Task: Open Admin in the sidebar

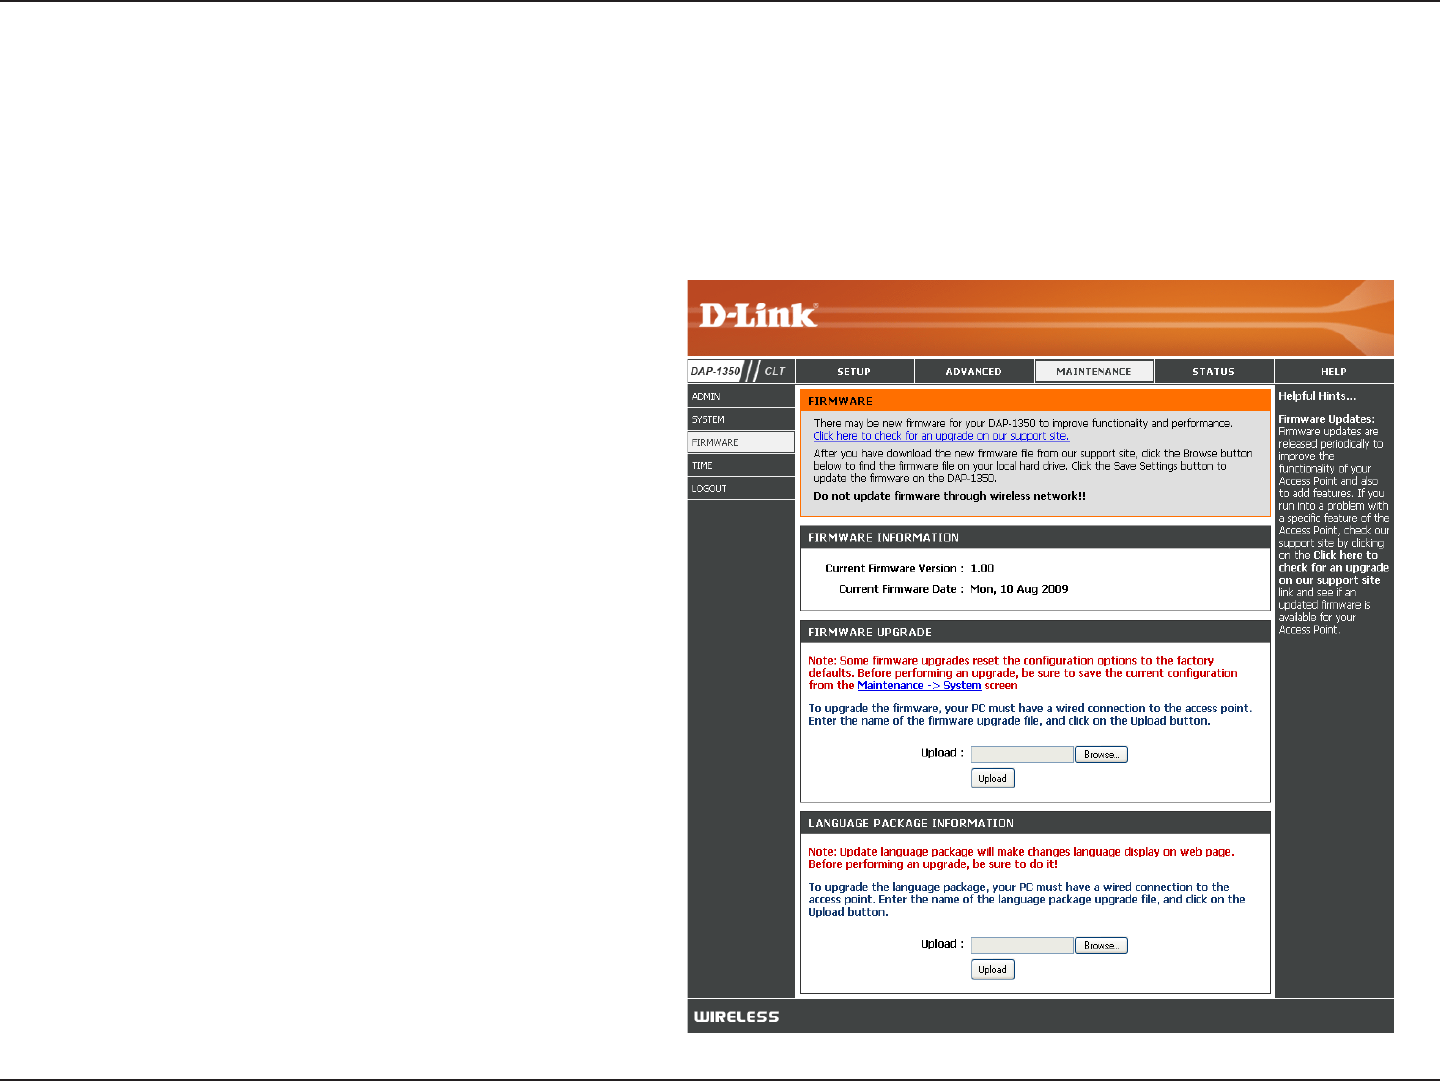Action: (741, 396)
